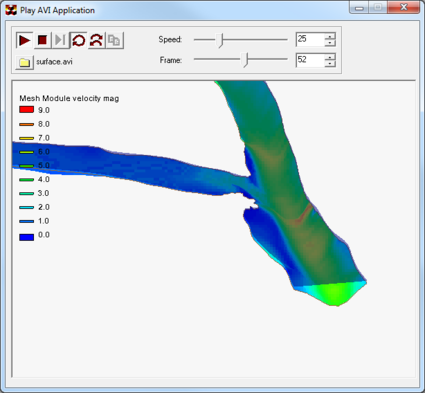Decrease Frame with the down spinner arrow

click(330, 64)
